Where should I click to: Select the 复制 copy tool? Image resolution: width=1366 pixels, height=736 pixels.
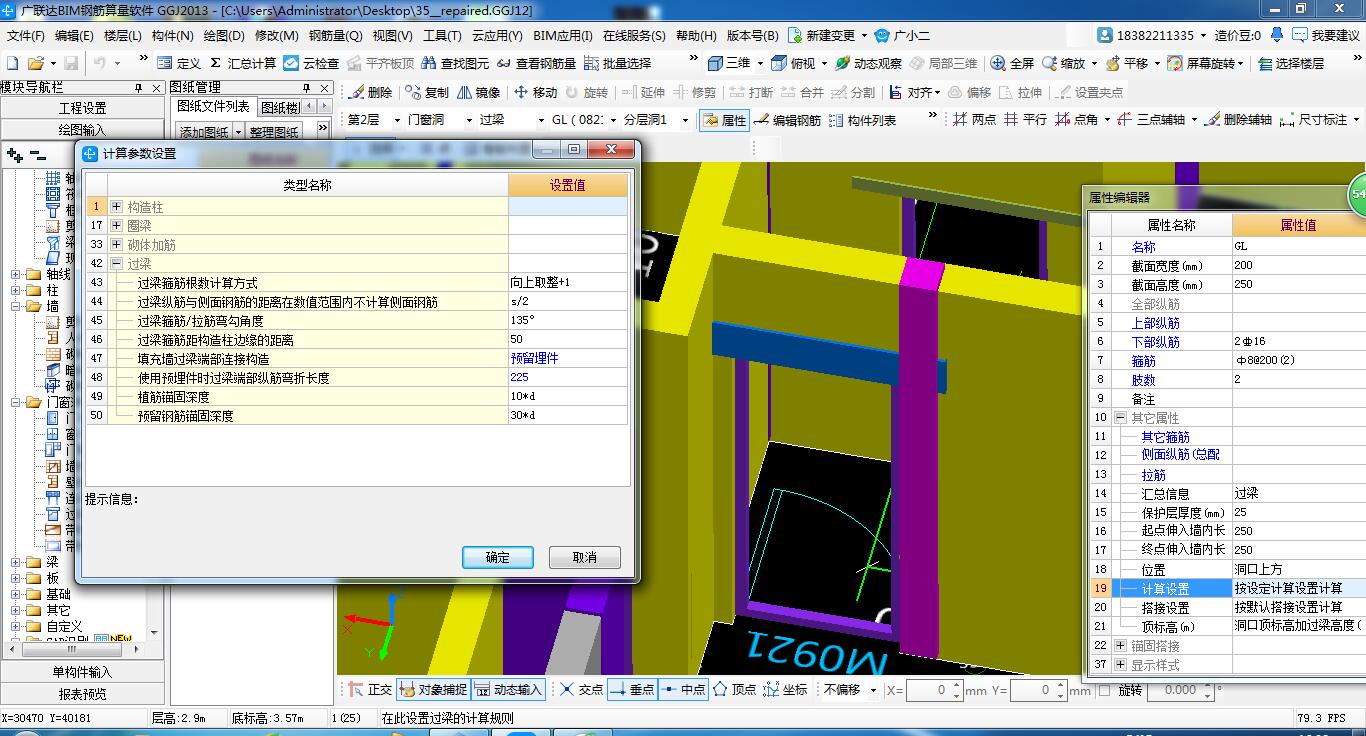point(427,92)
